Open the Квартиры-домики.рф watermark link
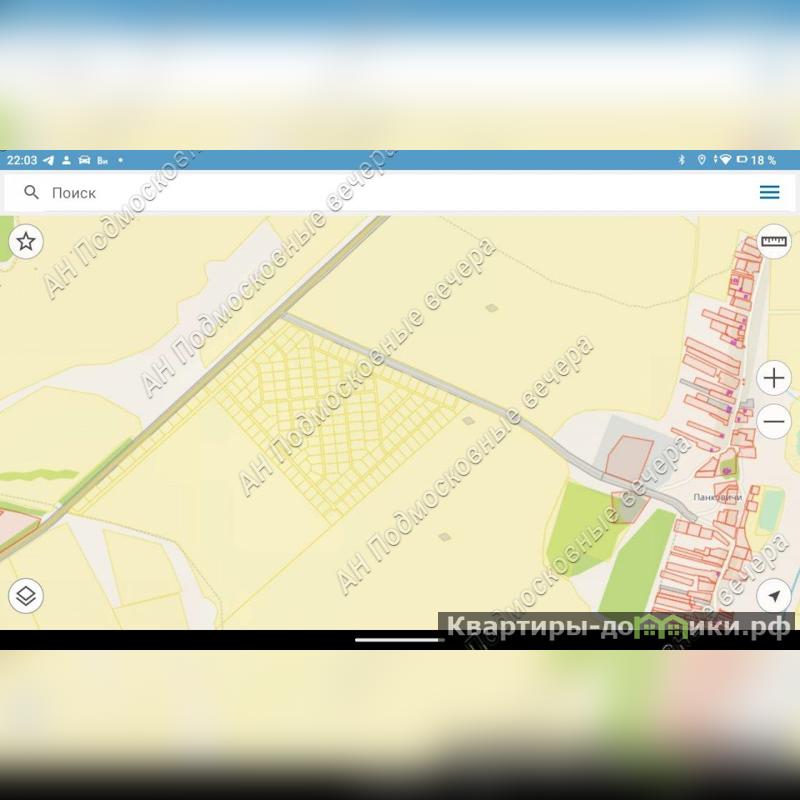800x800 pixels. [618, 627]
